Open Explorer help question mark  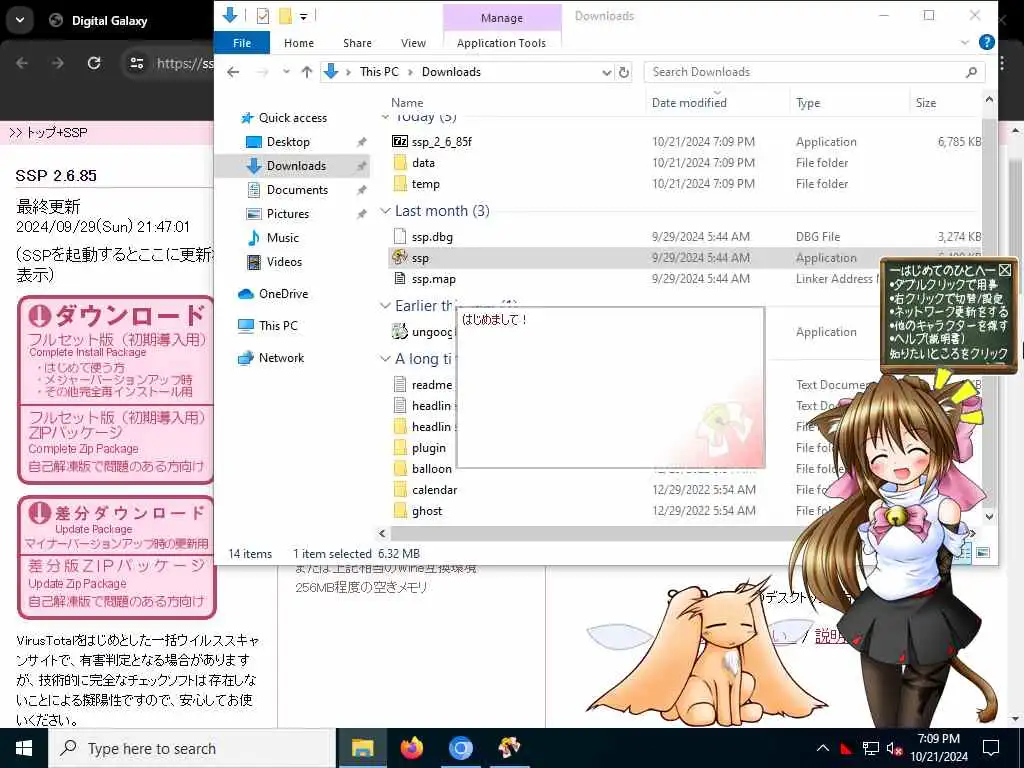(x=987, y=42)
